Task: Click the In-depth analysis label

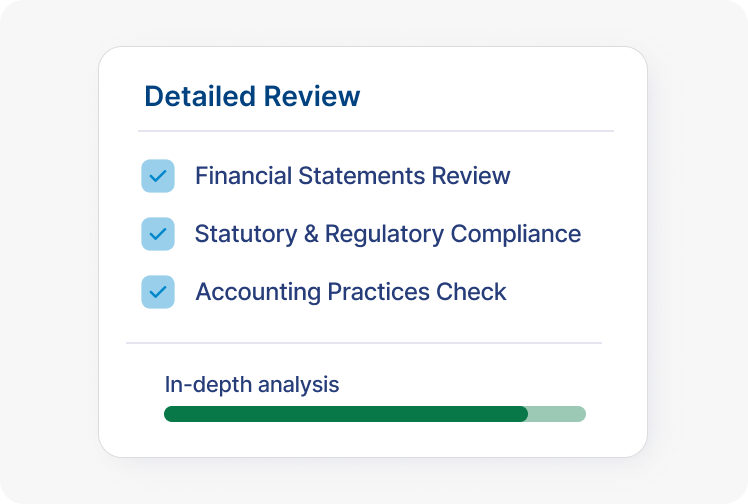Action: (x=252, y=384)
